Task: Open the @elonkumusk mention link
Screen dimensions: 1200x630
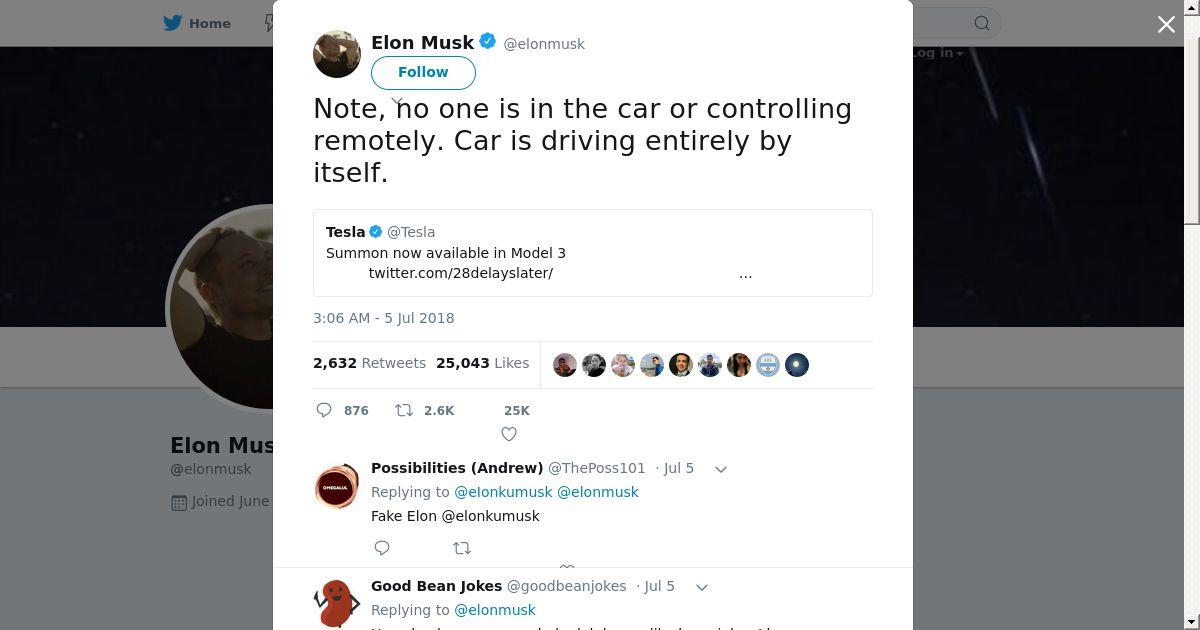Action: (x=503, y=492)
